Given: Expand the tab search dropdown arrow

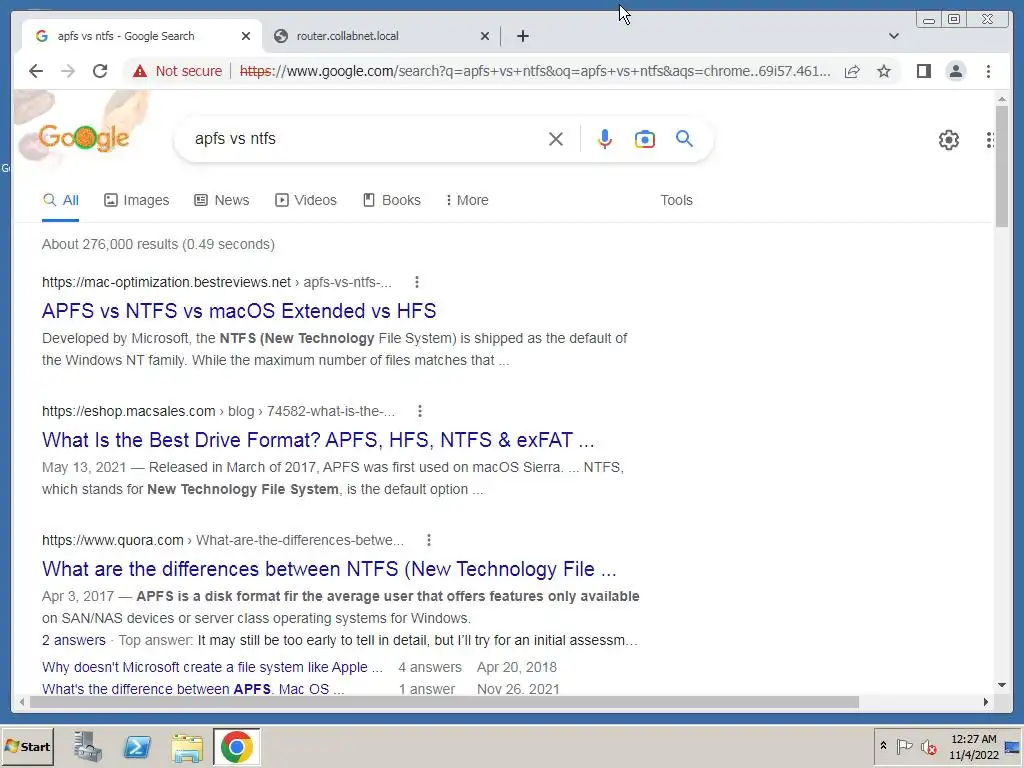Looking at the screenshot, I should (893, 36).
